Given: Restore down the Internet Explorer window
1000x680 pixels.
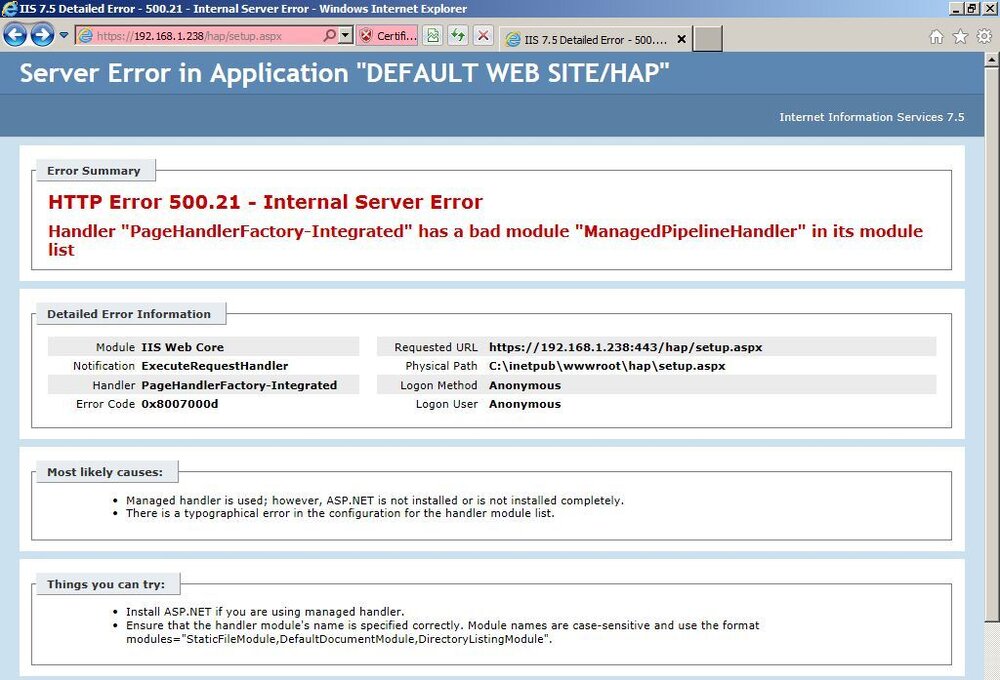Looking at the screenshot, I should pos(971,8).
